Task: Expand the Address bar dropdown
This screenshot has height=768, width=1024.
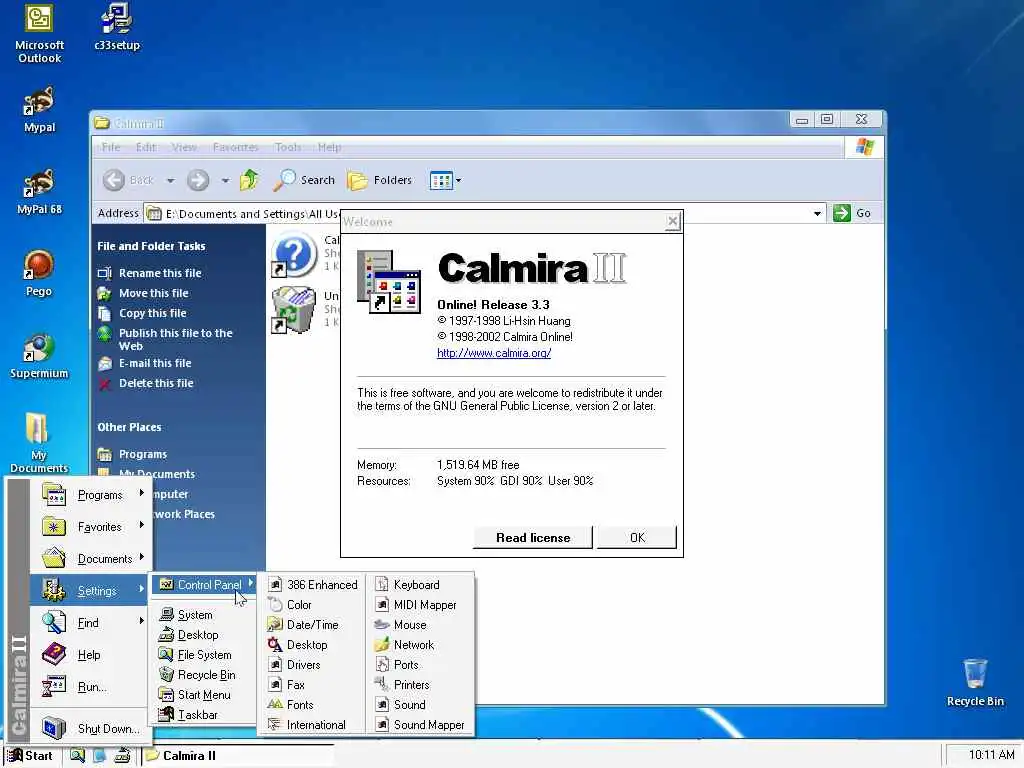Action: 817,214
